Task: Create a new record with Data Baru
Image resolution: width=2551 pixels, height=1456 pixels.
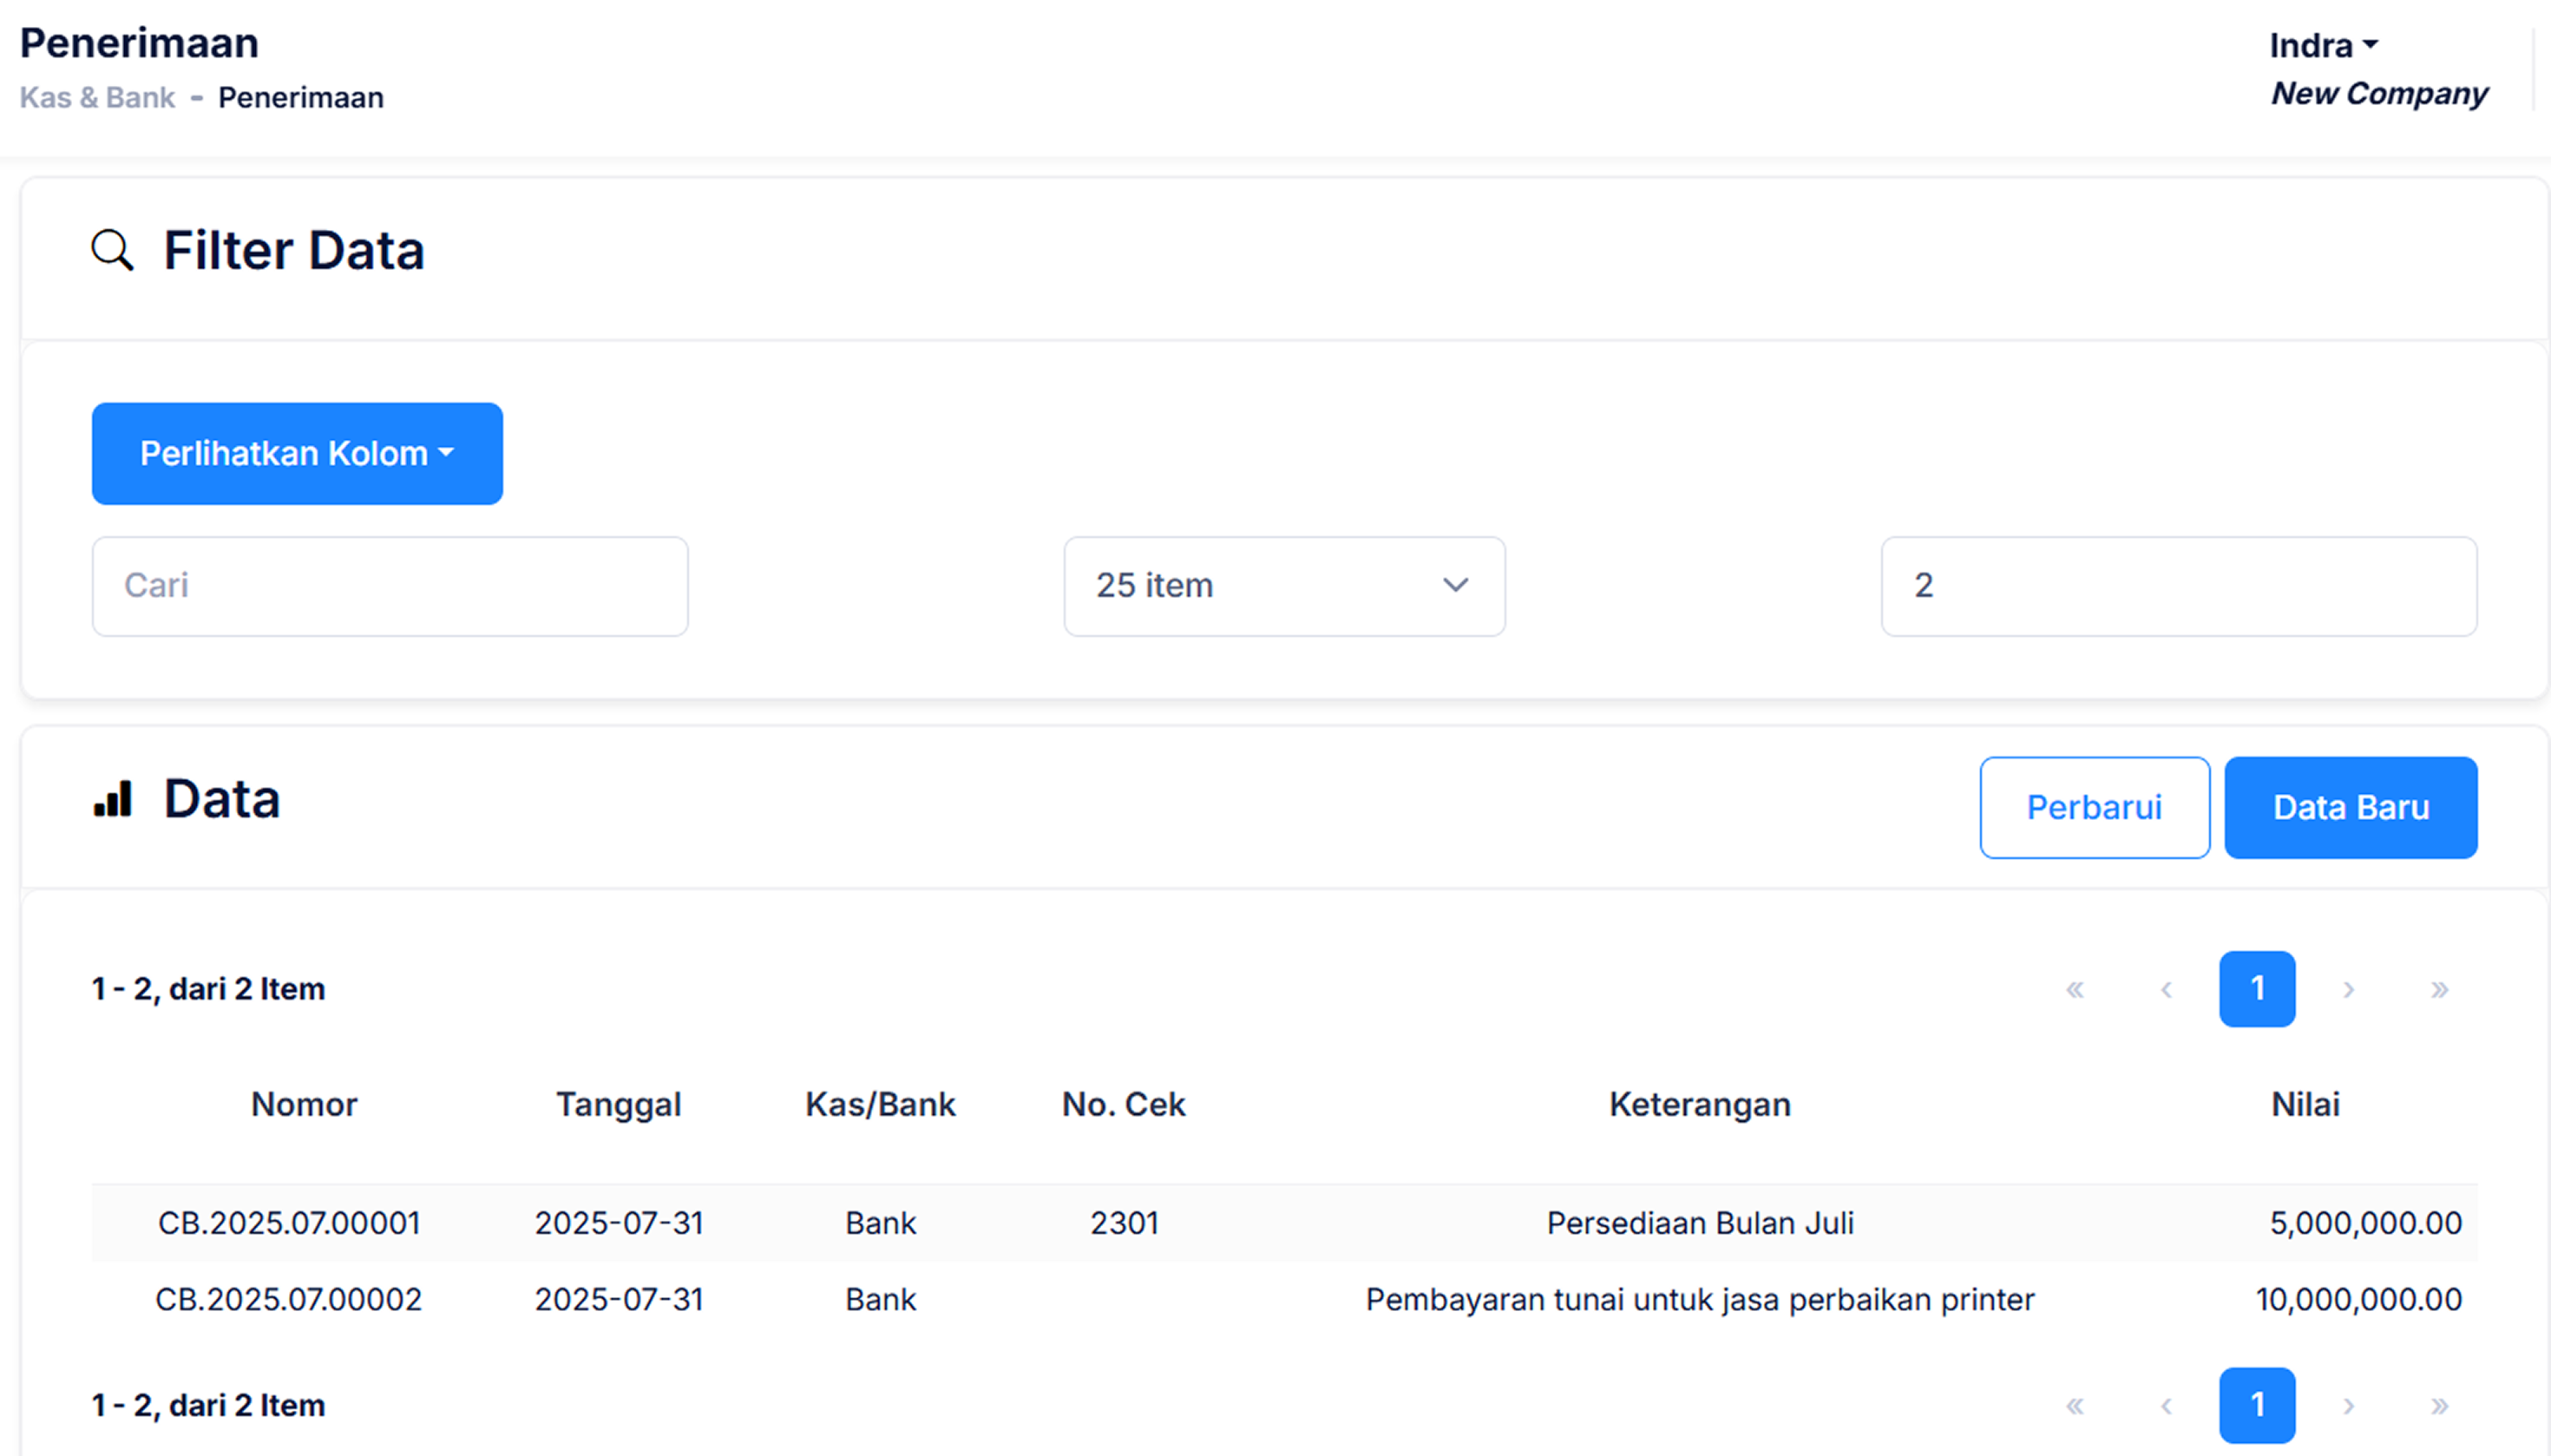Action: coord(2350,807)
